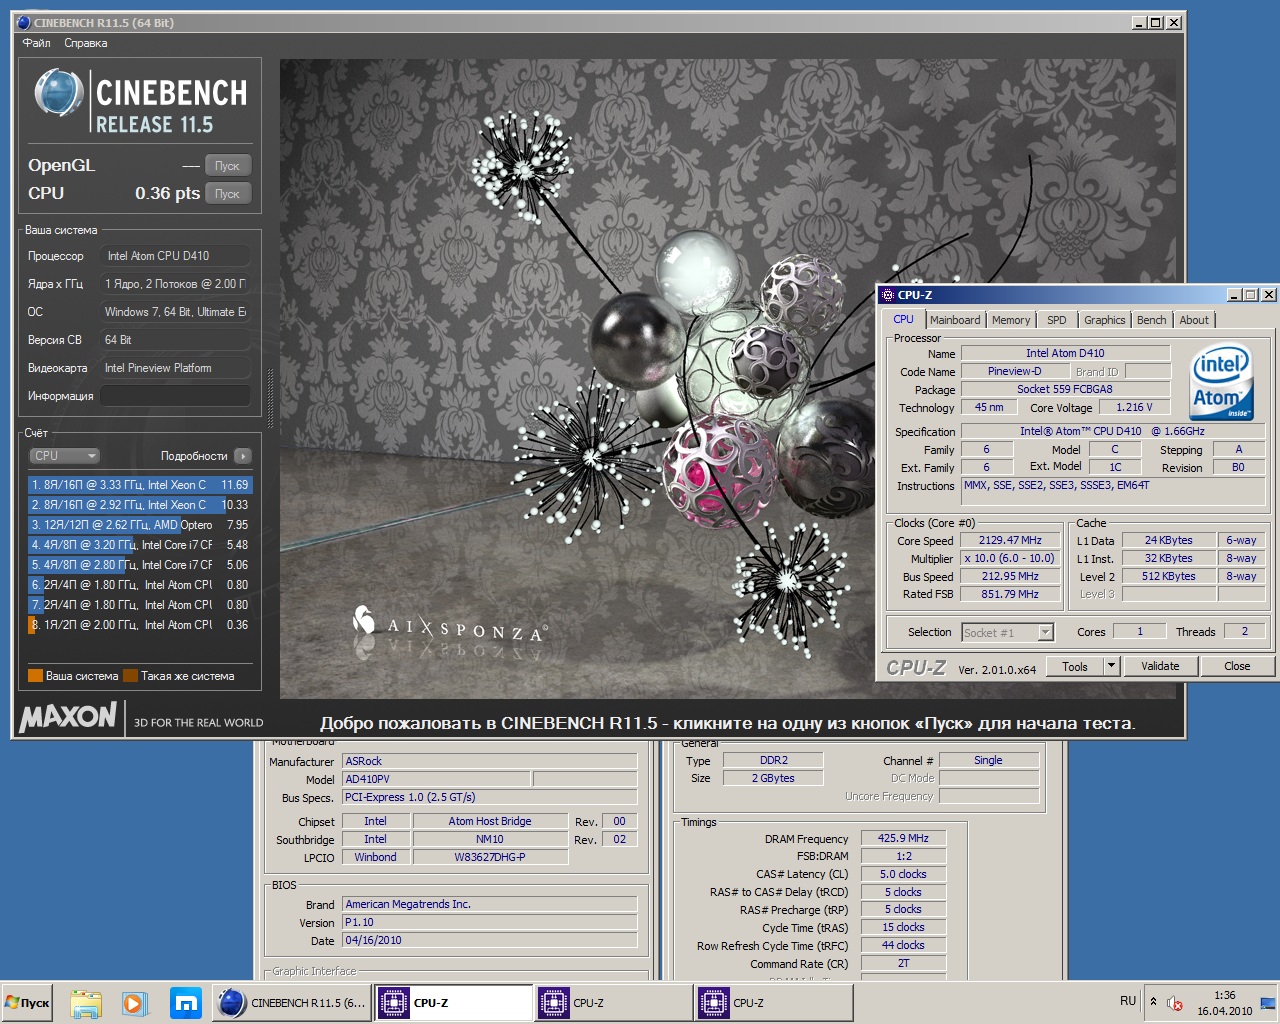Open Maxthon browser icon in taskbar
This screenshot has height=1024, width=1280.
(x=185, y=1003)
